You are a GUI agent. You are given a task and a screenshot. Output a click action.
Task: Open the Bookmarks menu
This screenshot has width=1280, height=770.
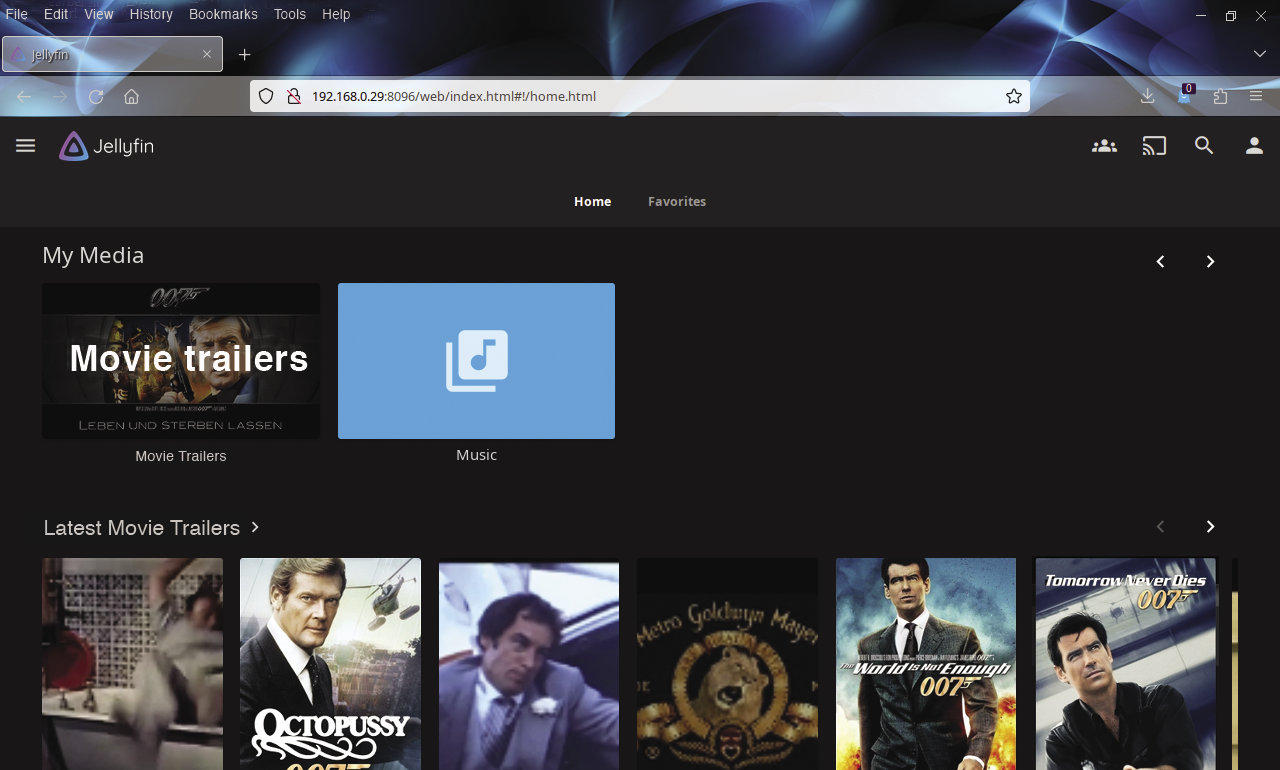[x=223, y=14]
